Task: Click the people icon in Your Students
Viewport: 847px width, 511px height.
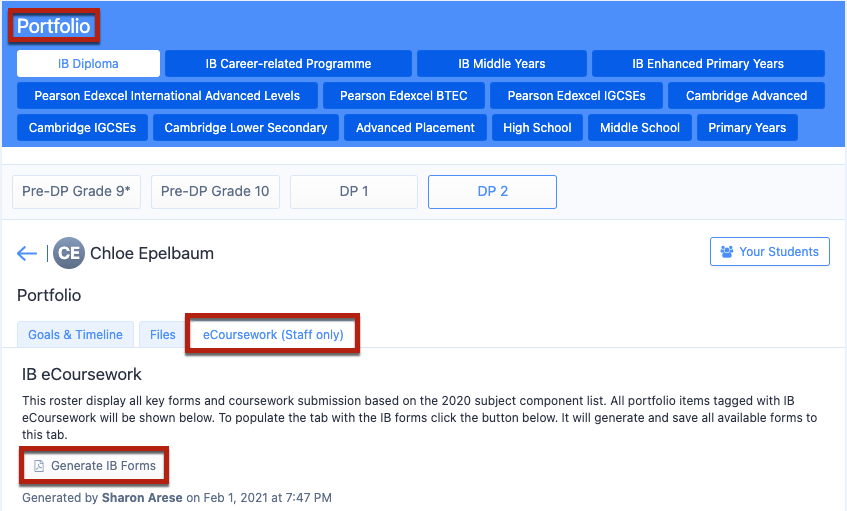Action: click(x=727, y=252)
